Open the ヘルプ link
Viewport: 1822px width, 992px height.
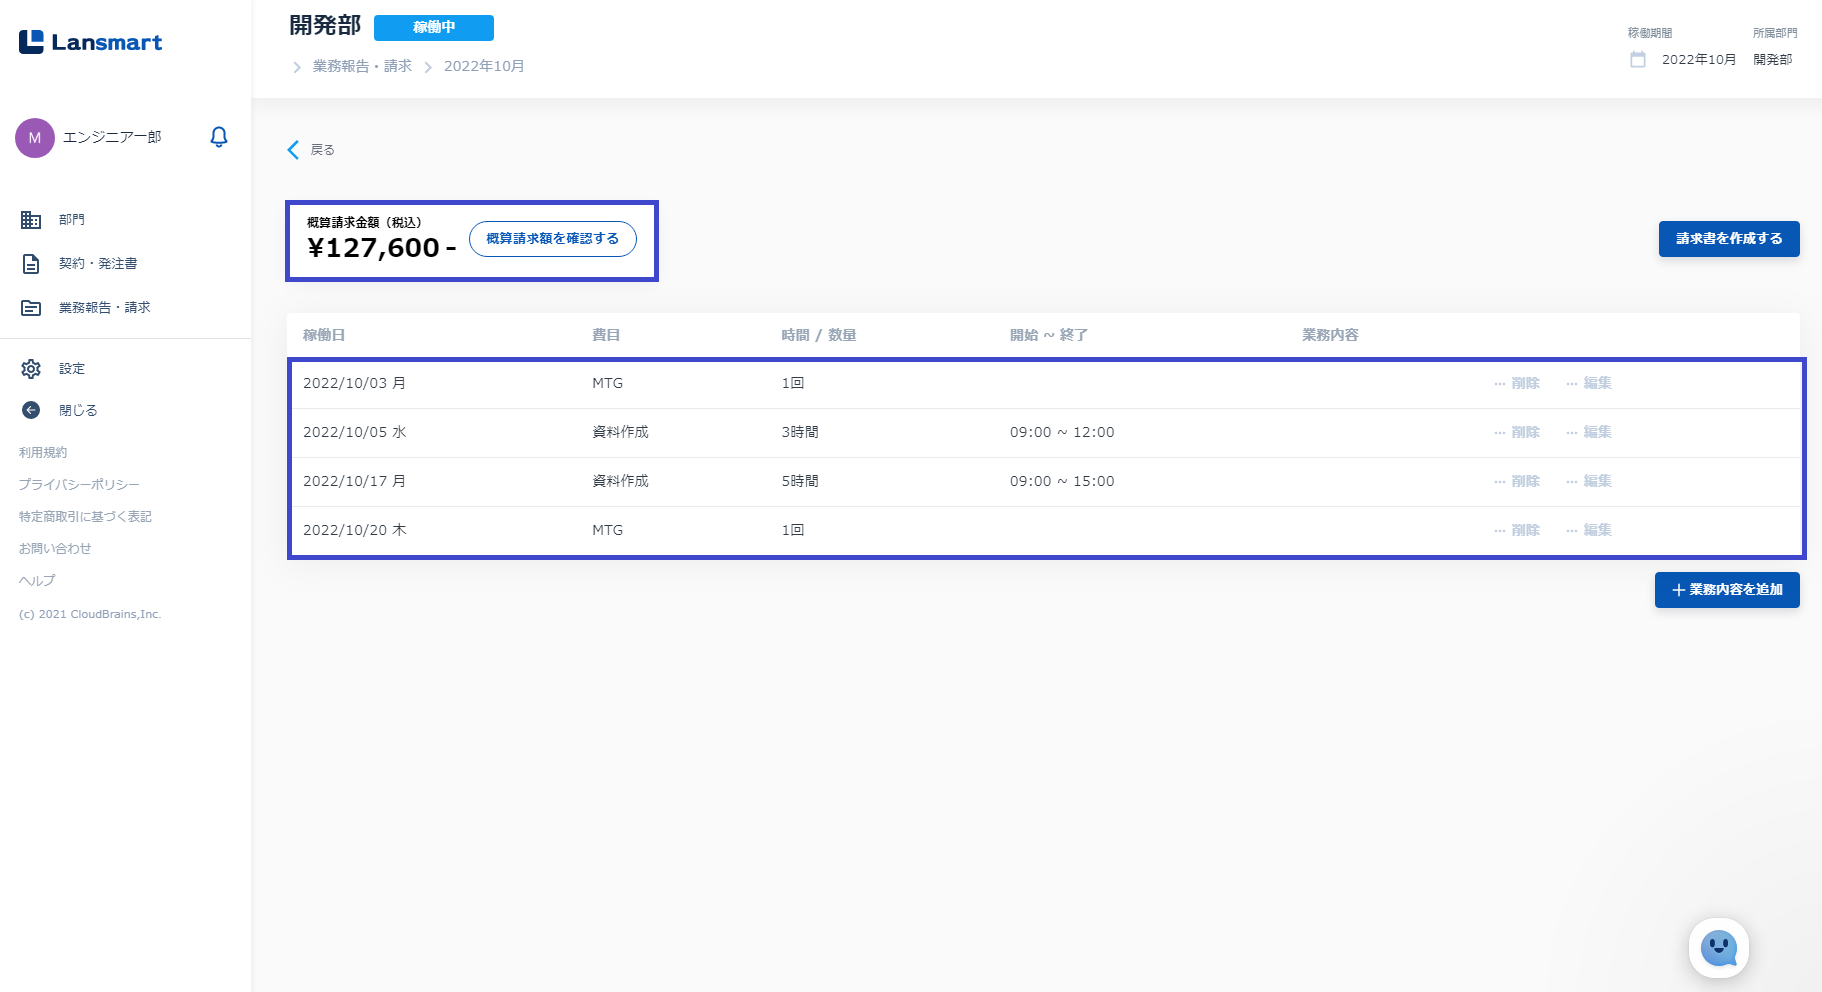click(x=37, y=581)
